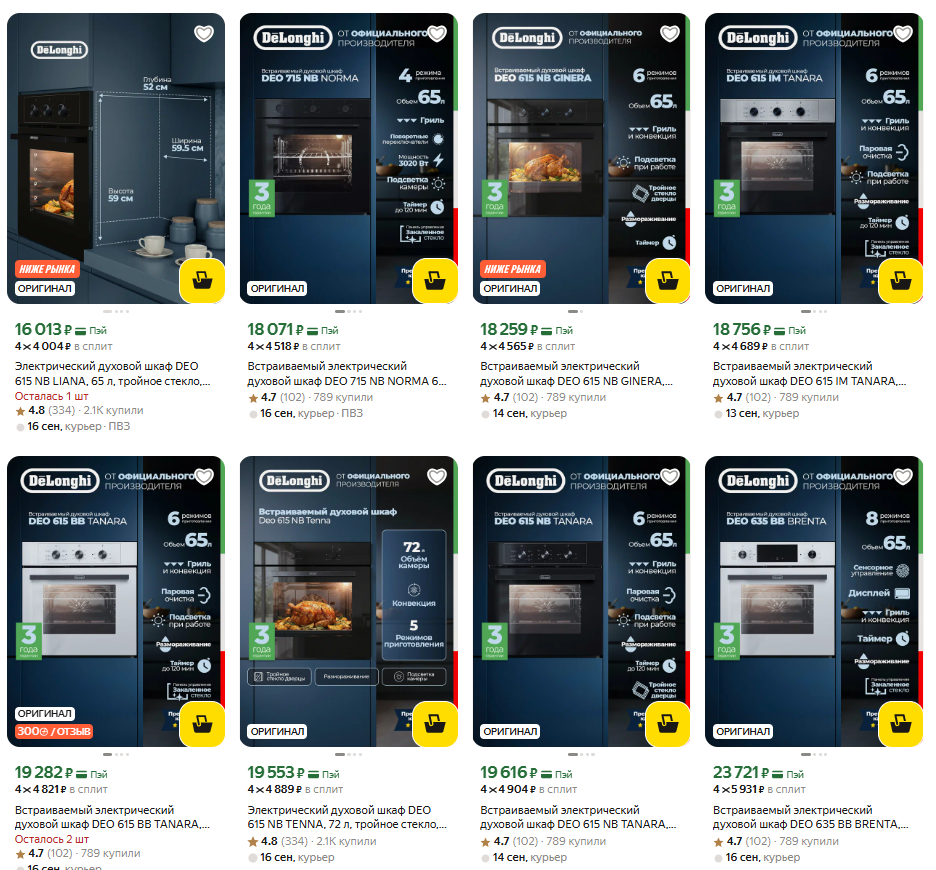Click the 23 721 ₽ price

[x=741, y=773]
